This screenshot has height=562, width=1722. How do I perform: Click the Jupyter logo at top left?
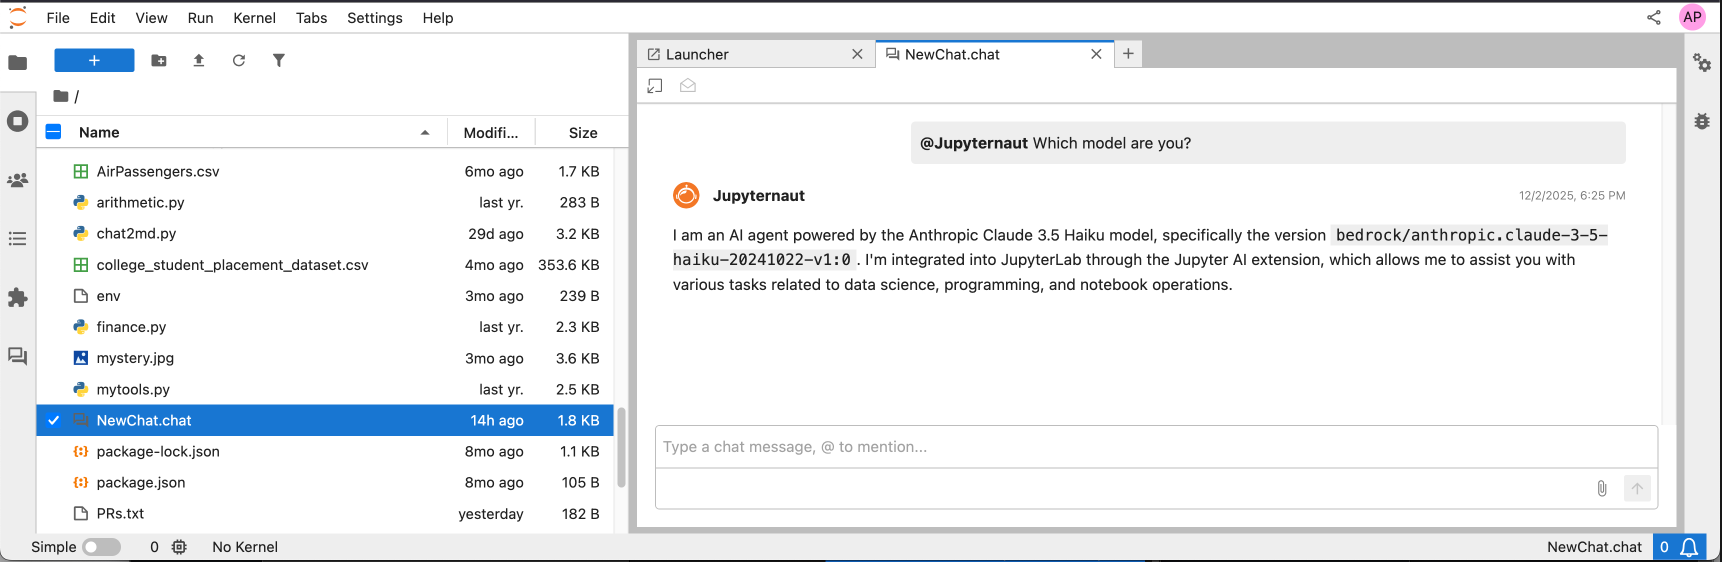[x=17, y=17]
